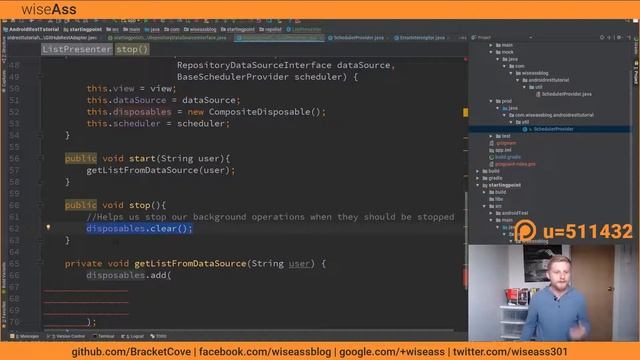Switch to RepositoryDataSourceInterface.java editor tab

click(167, 38)
